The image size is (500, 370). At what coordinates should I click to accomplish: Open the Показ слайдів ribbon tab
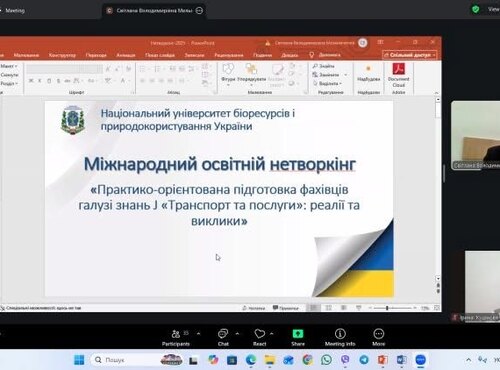[160, 55]
